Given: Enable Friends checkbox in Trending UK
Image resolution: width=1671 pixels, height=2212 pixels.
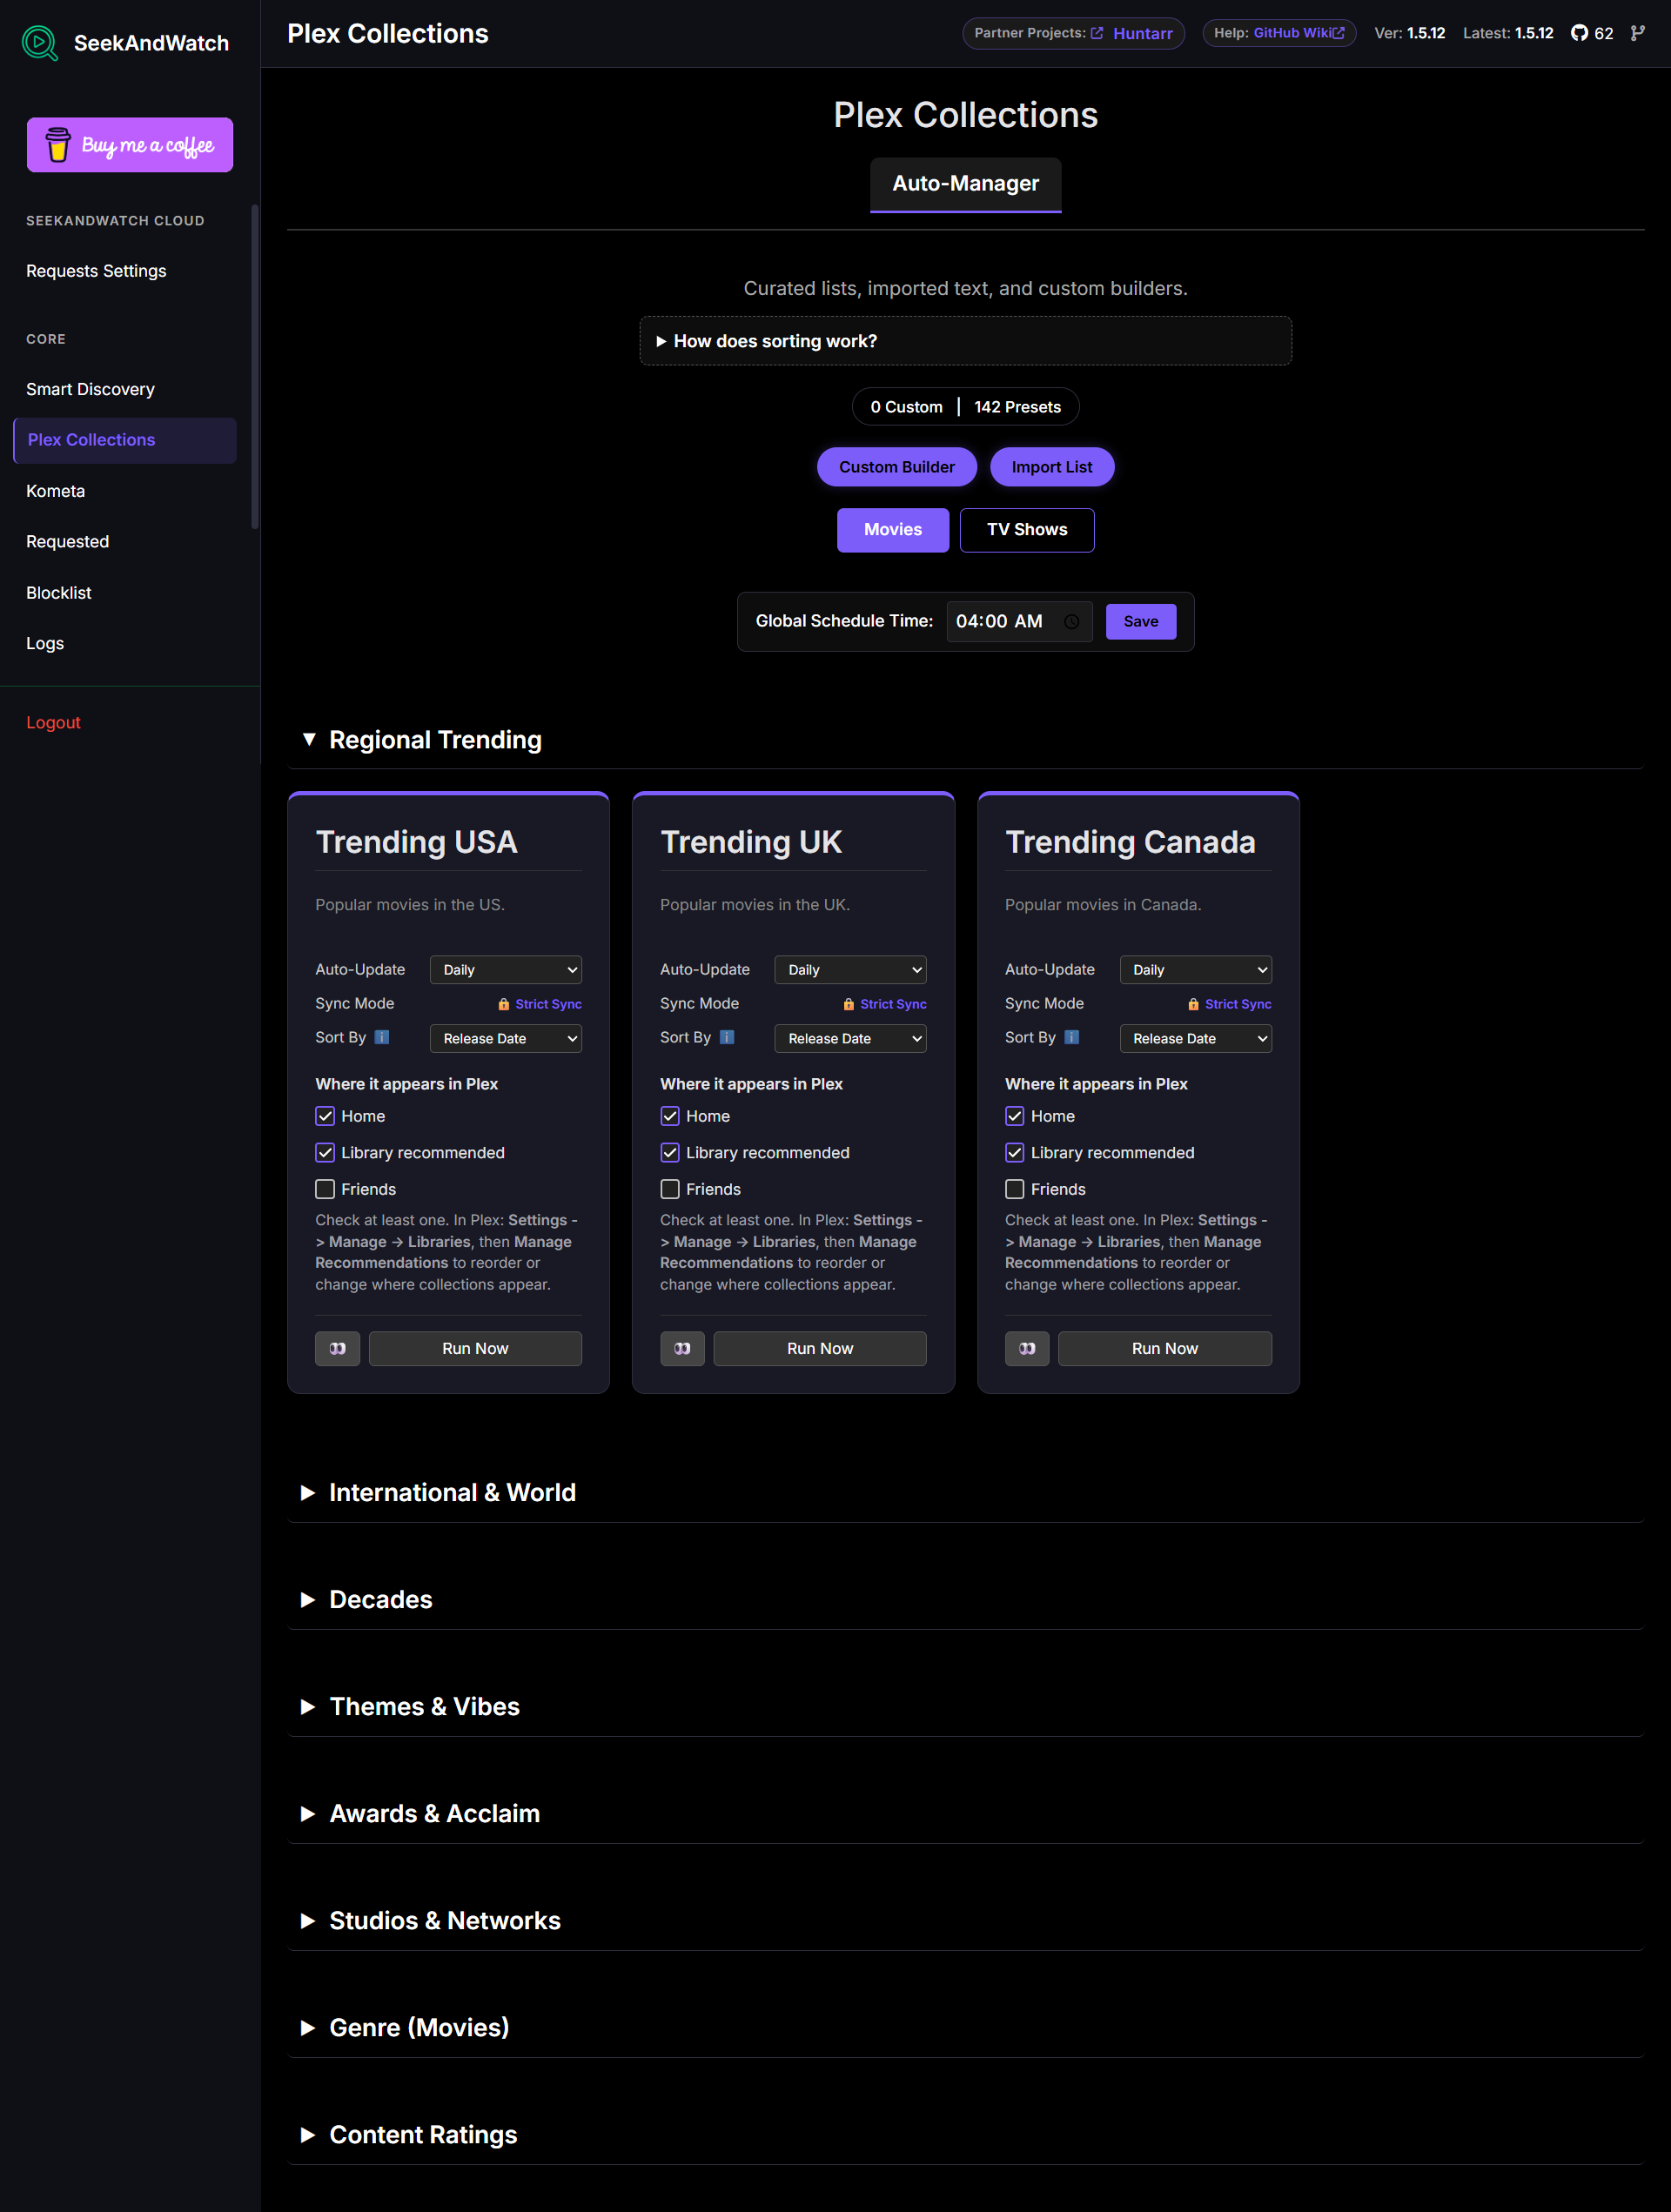Looking at the screenshot, I should 670,1189.
